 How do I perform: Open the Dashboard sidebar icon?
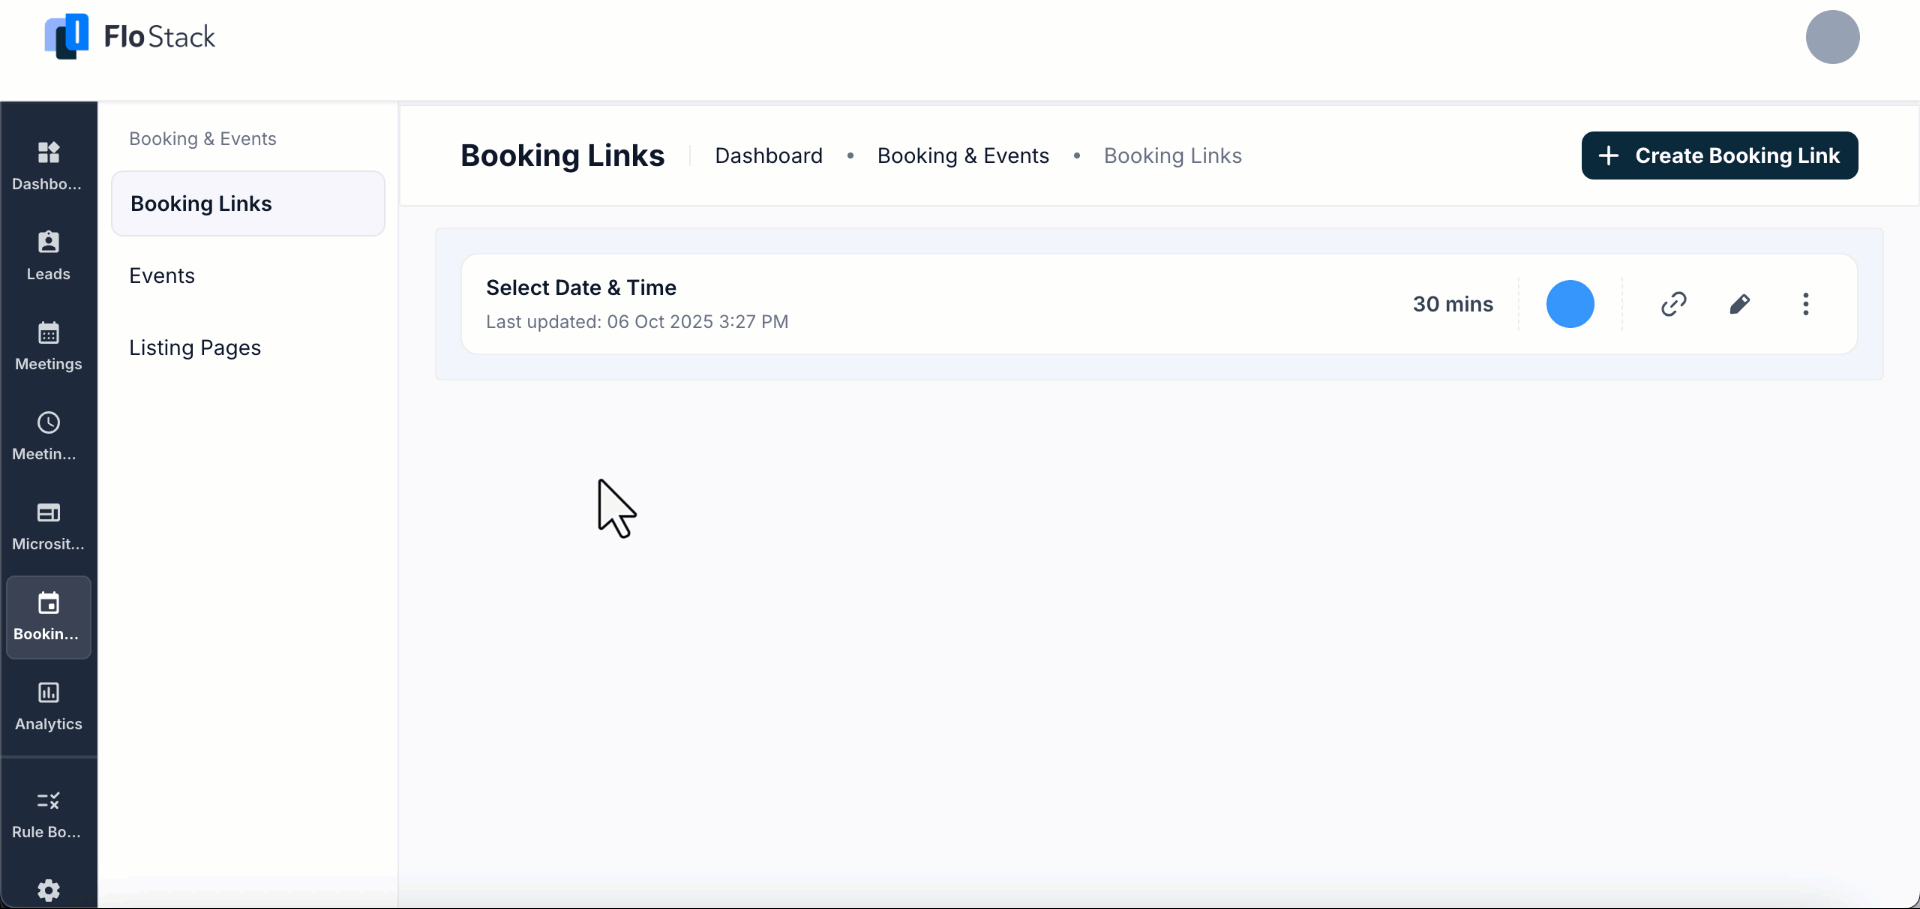(x=48, y=163)
